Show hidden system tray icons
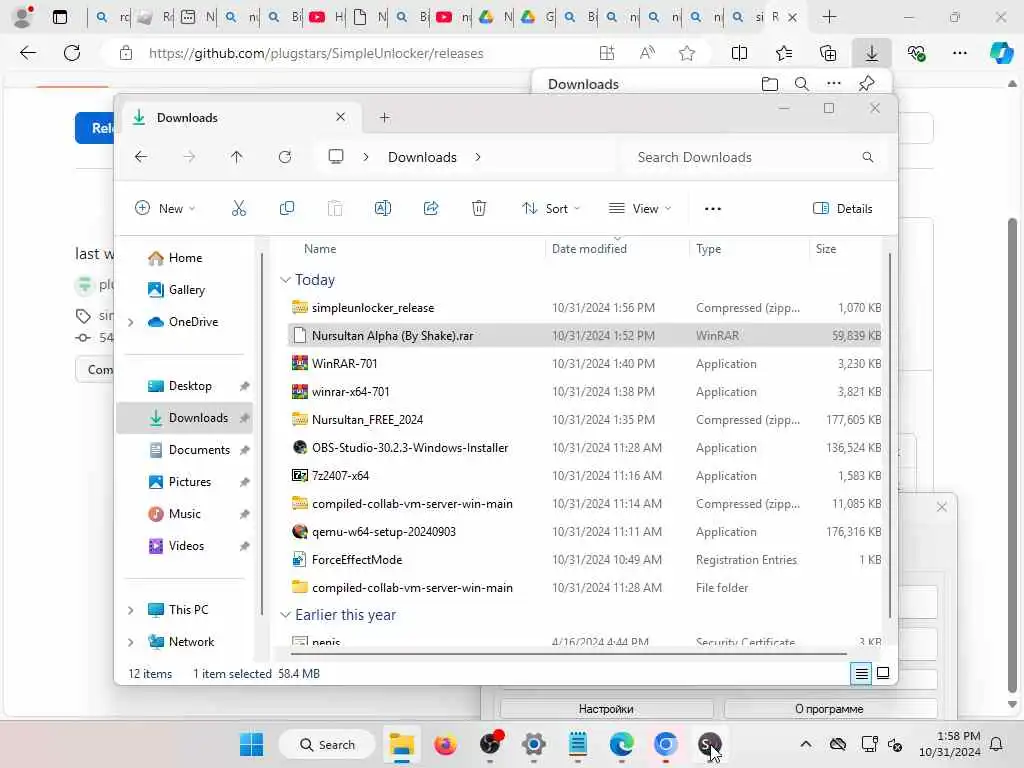 (x=806, y=744)
